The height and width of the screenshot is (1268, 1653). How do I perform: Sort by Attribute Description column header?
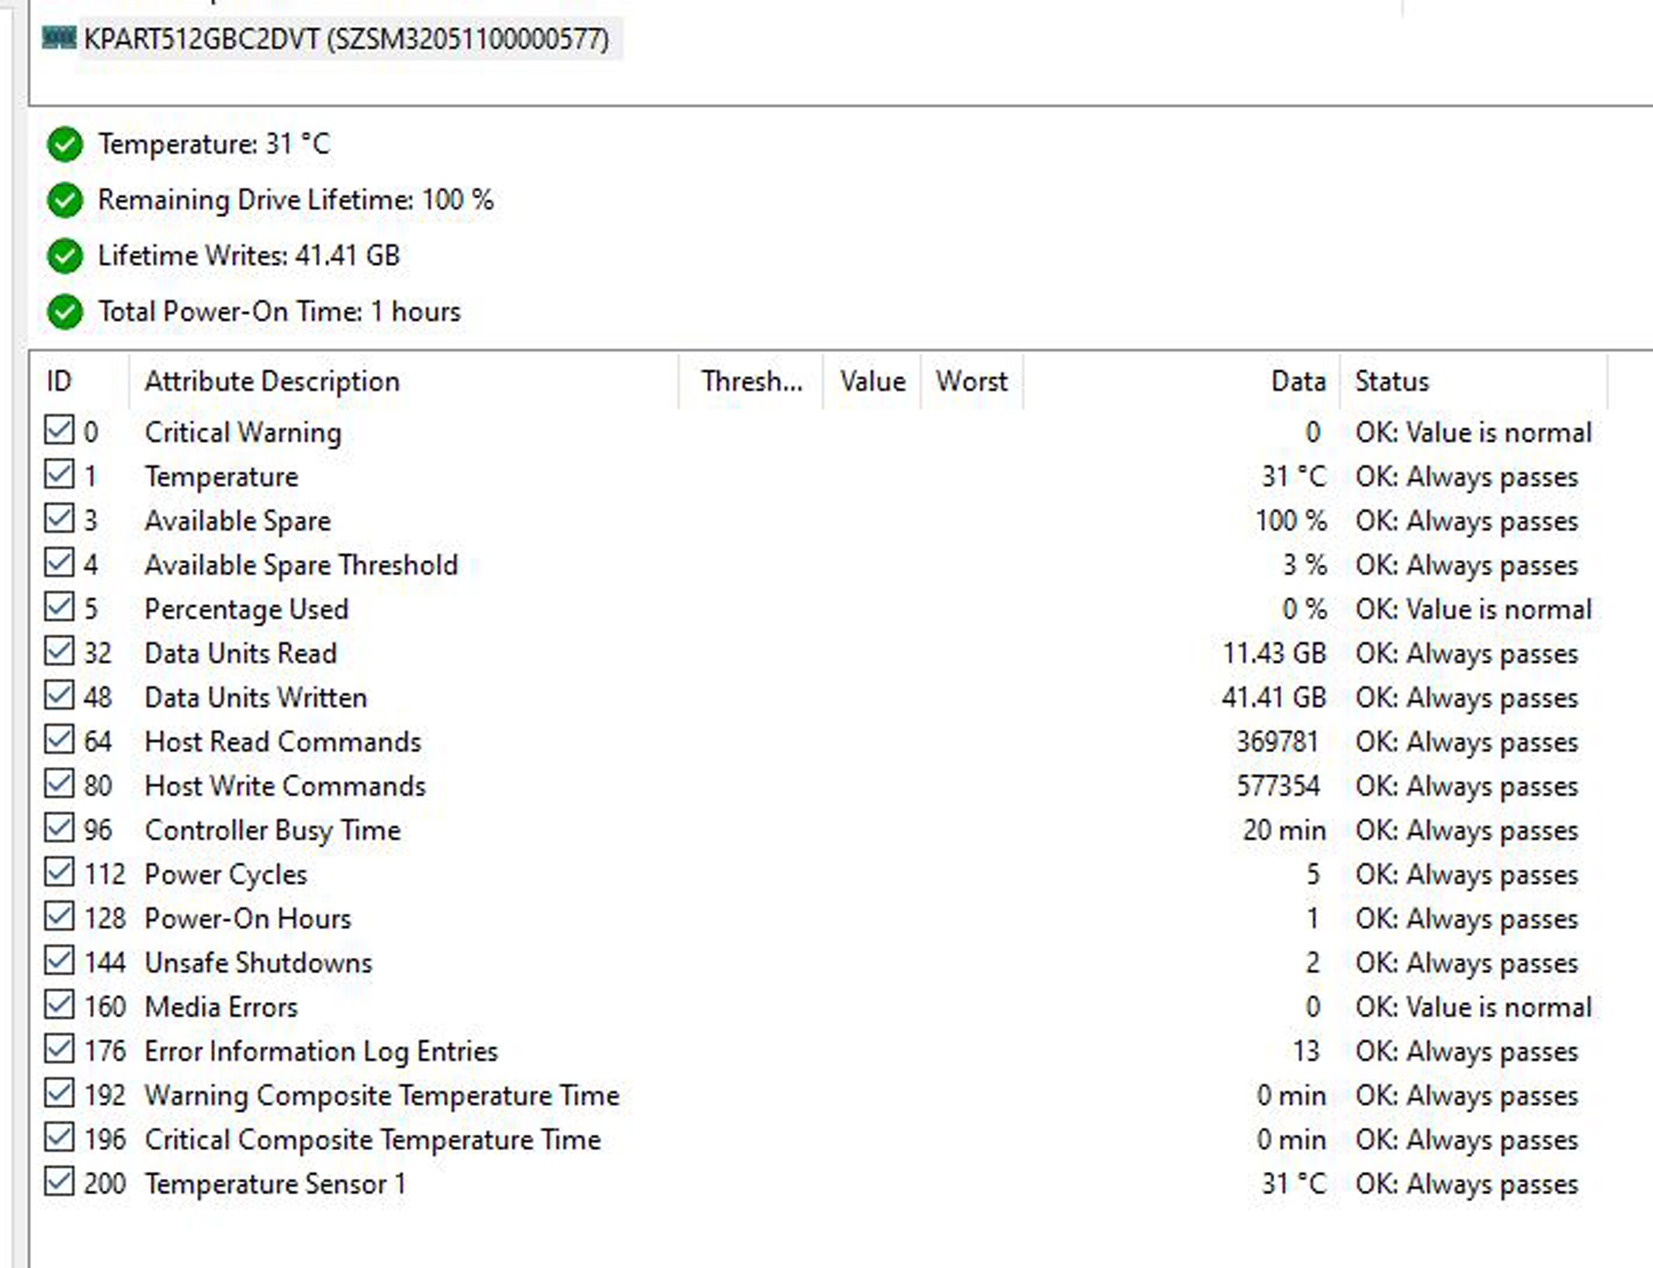pyautogui.click(x=404, y=381)
